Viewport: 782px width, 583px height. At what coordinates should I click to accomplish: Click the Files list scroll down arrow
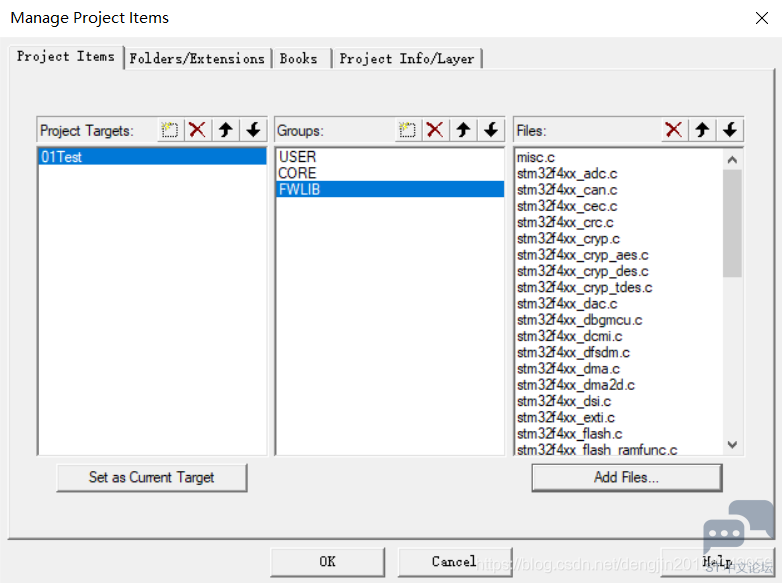pos(732,444)
